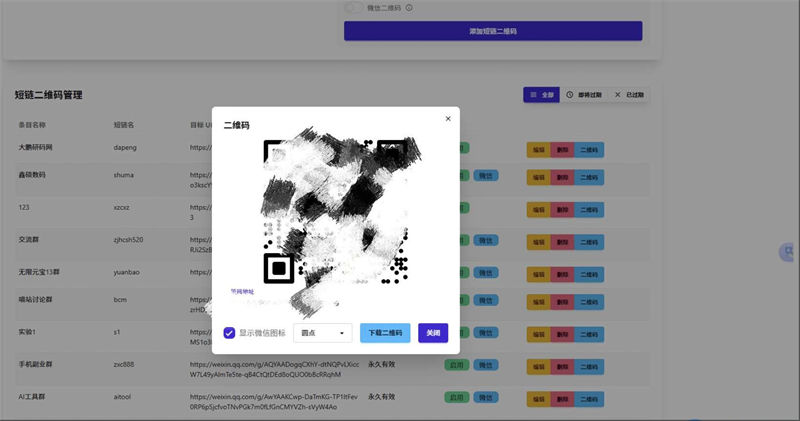
Task: Click 编辑 for the s1 row
Action: coord(539,335)
